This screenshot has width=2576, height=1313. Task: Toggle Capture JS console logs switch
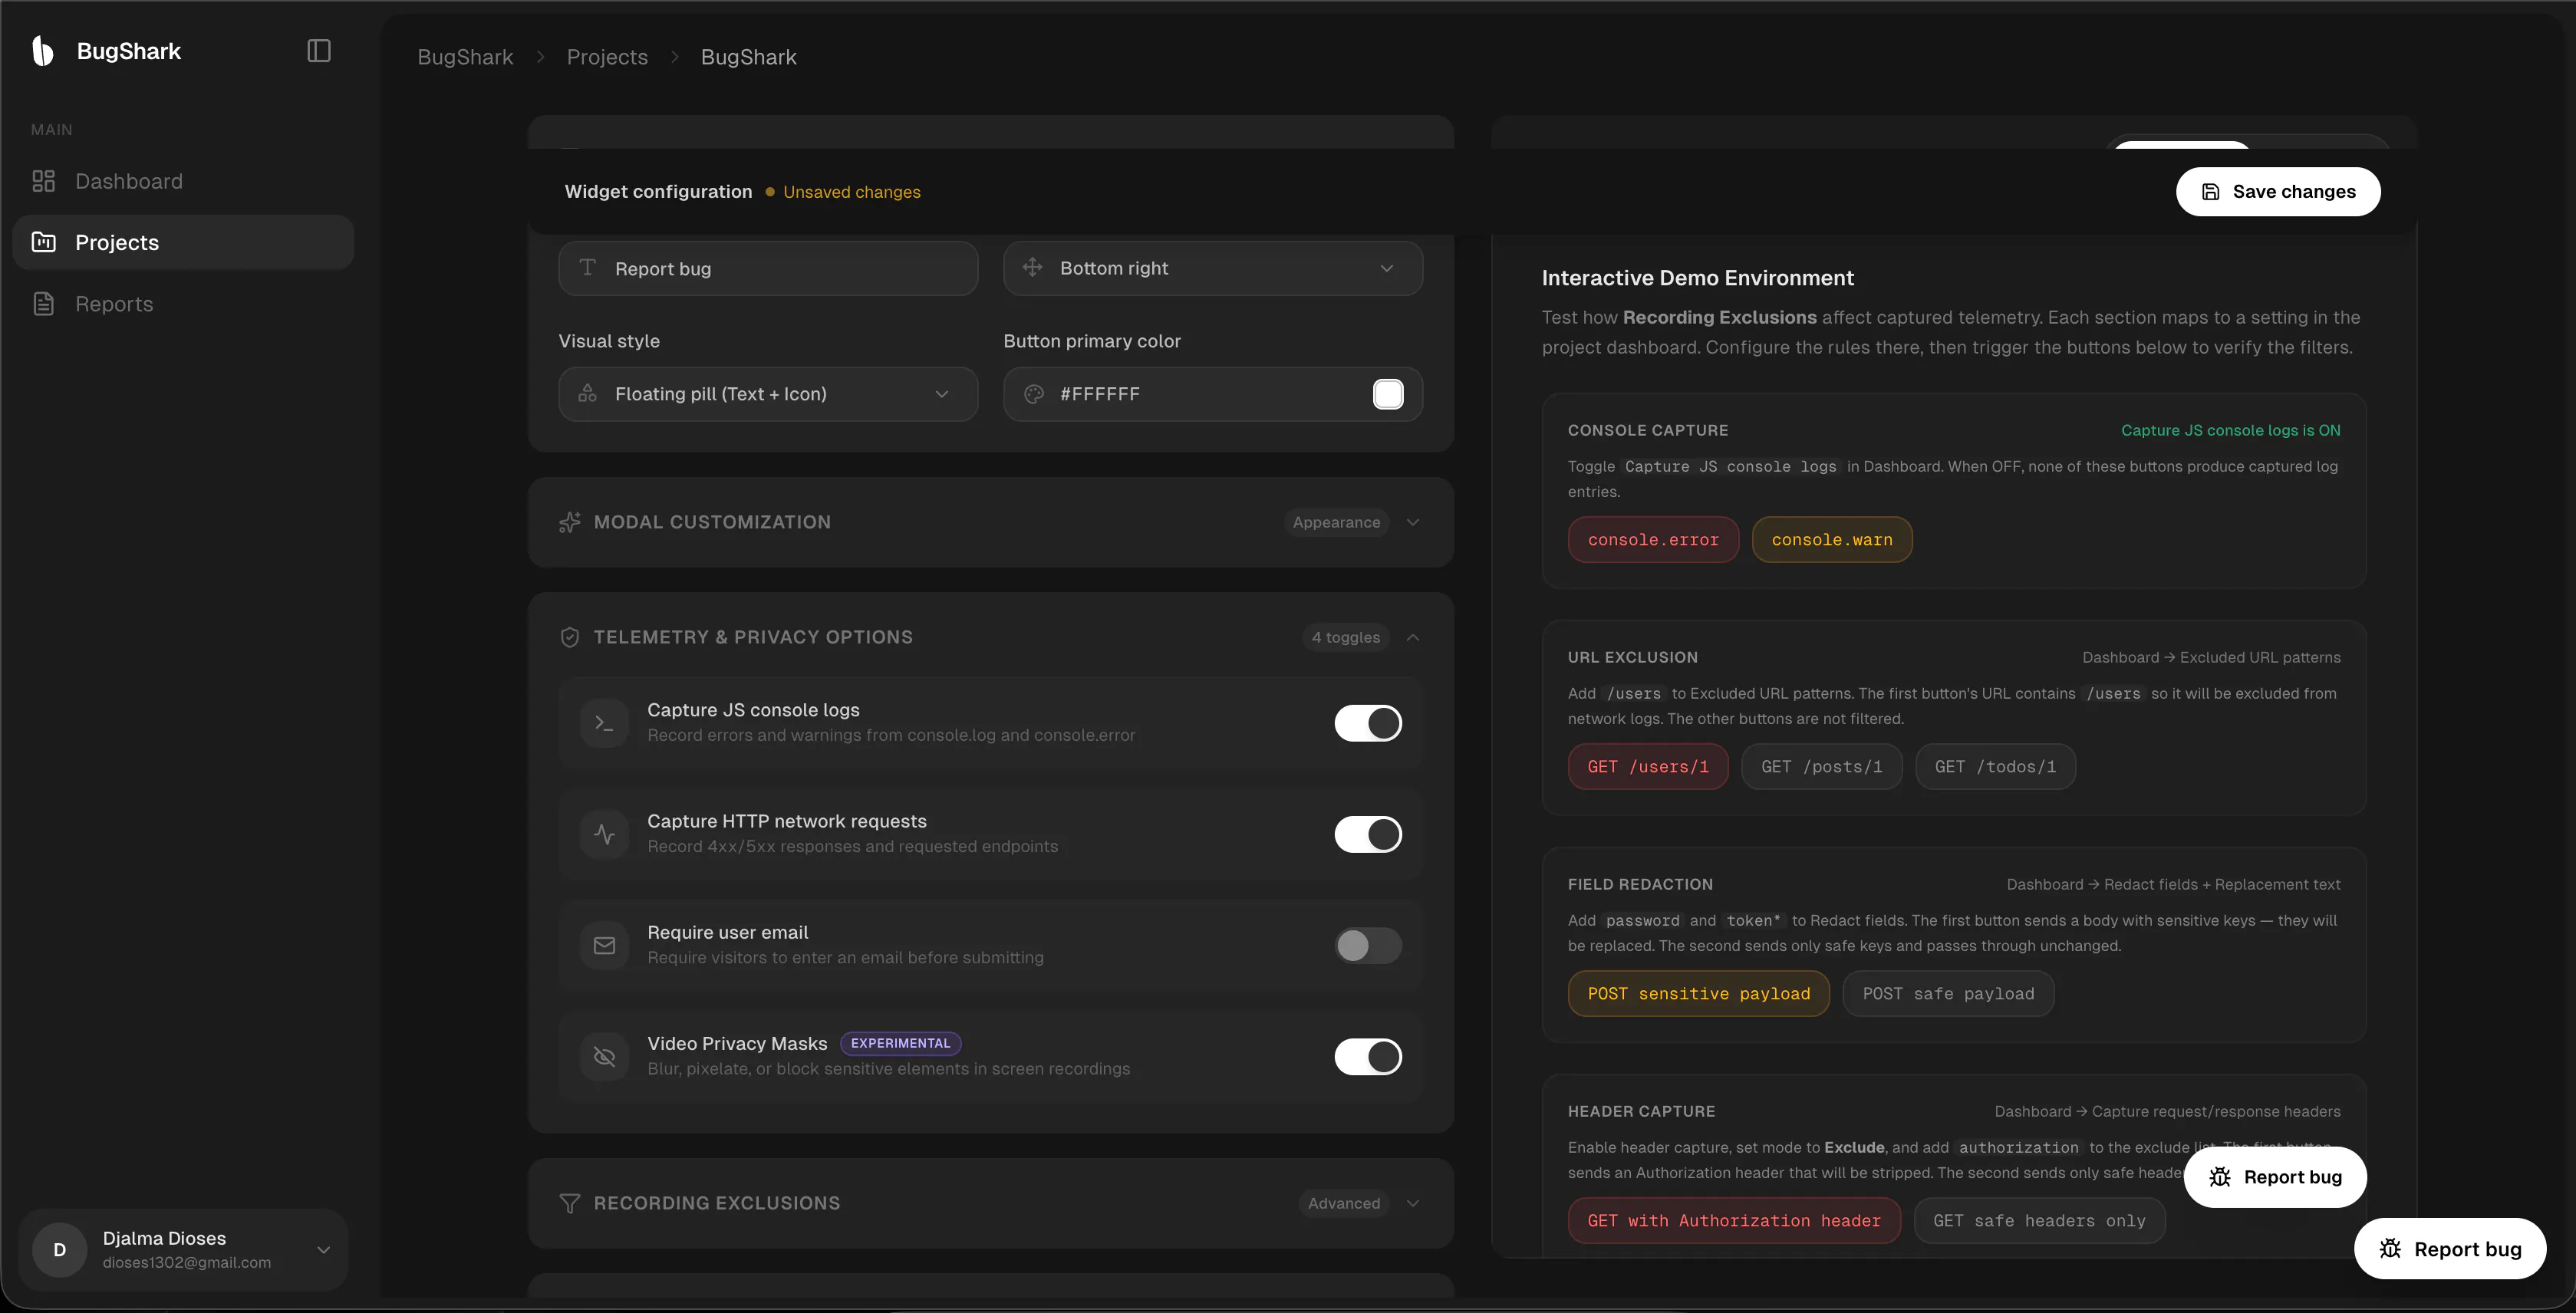tap(1367, 722)
